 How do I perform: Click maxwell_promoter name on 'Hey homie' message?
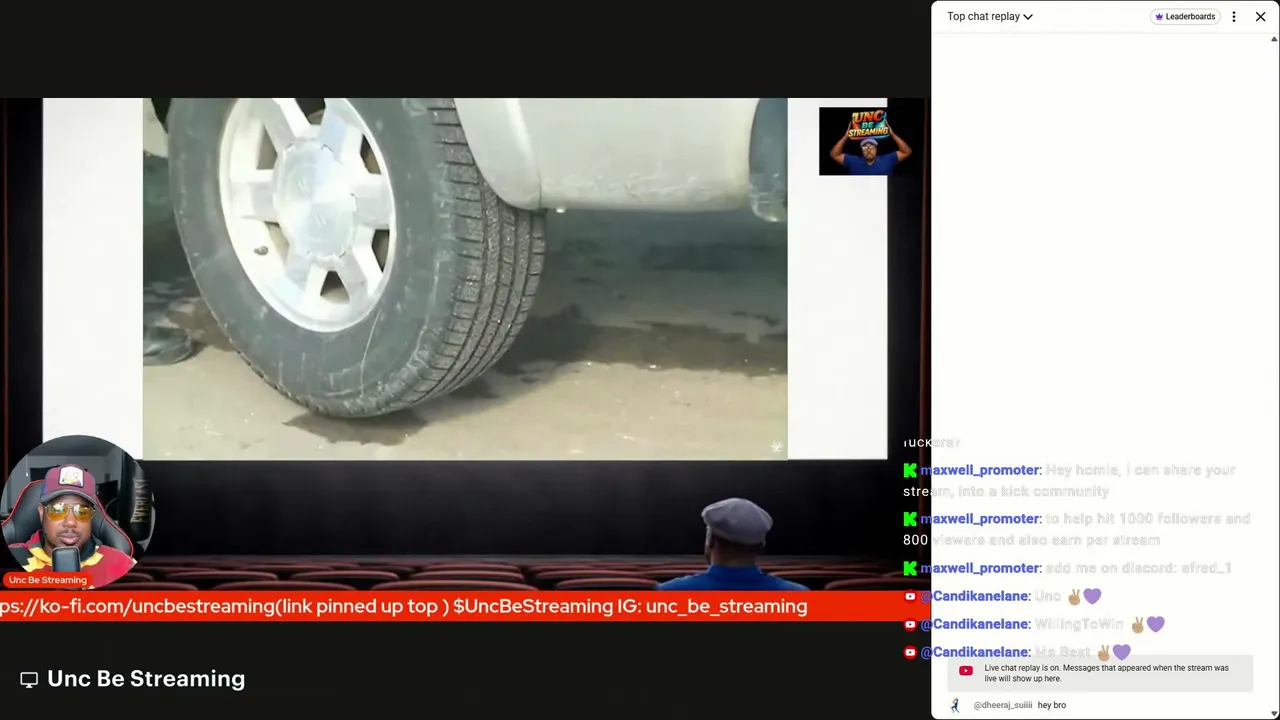[x=980, y=470]
